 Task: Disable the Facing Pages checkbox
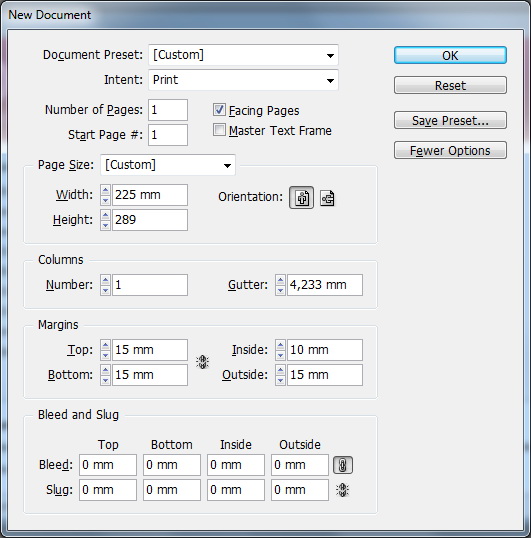pyautogui.click(x=219, y=110)
